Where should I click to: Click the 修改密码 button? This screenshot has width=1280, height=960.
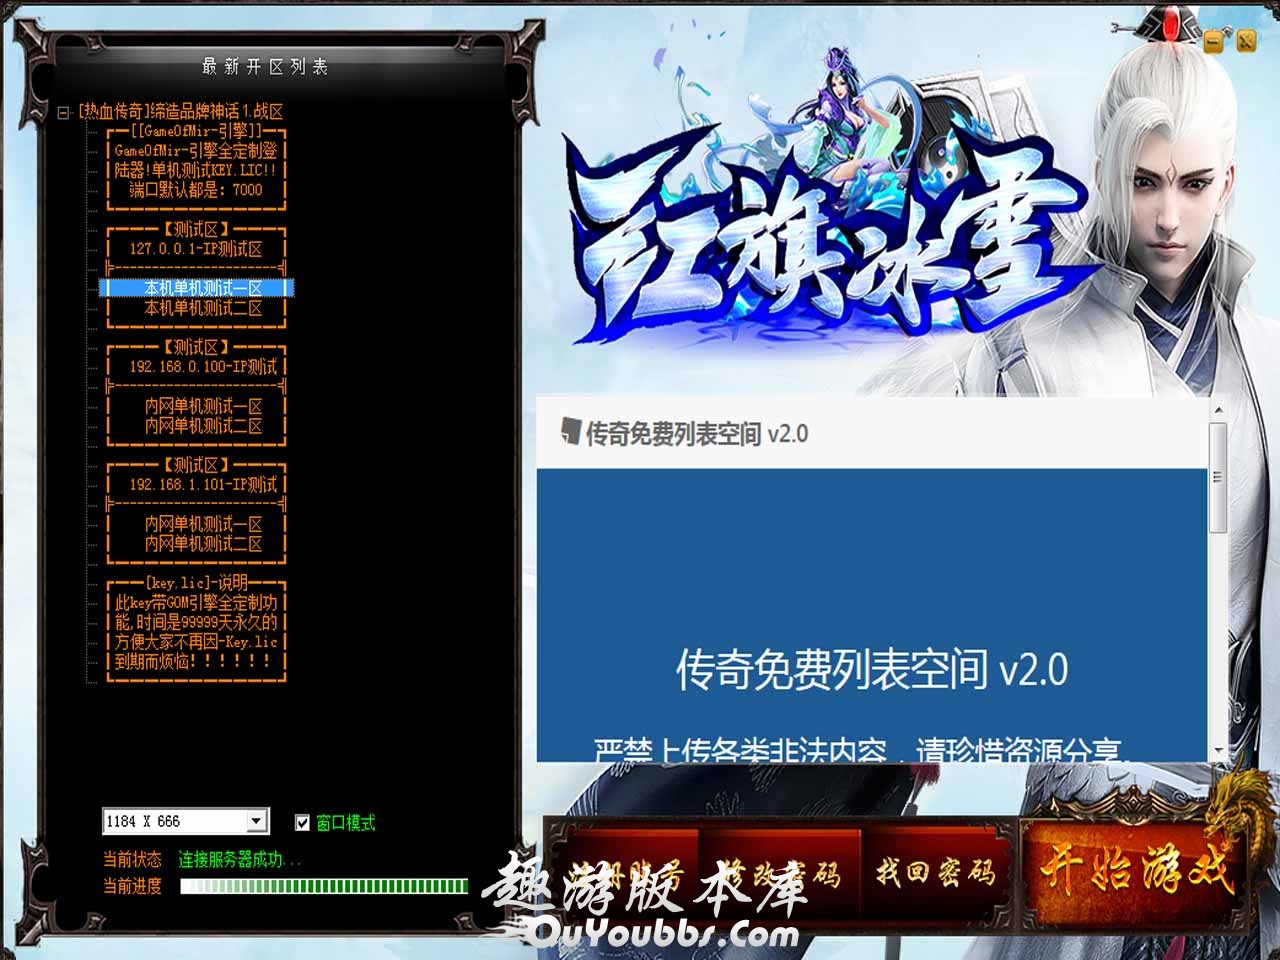[x=782, y=872]
